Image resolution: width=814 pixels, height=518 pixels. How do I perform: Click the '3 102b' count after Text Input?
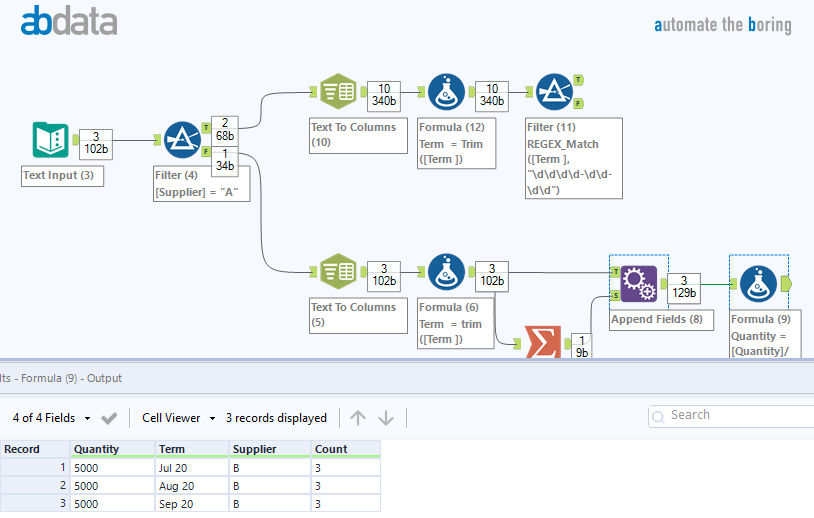tap(96, 144)
